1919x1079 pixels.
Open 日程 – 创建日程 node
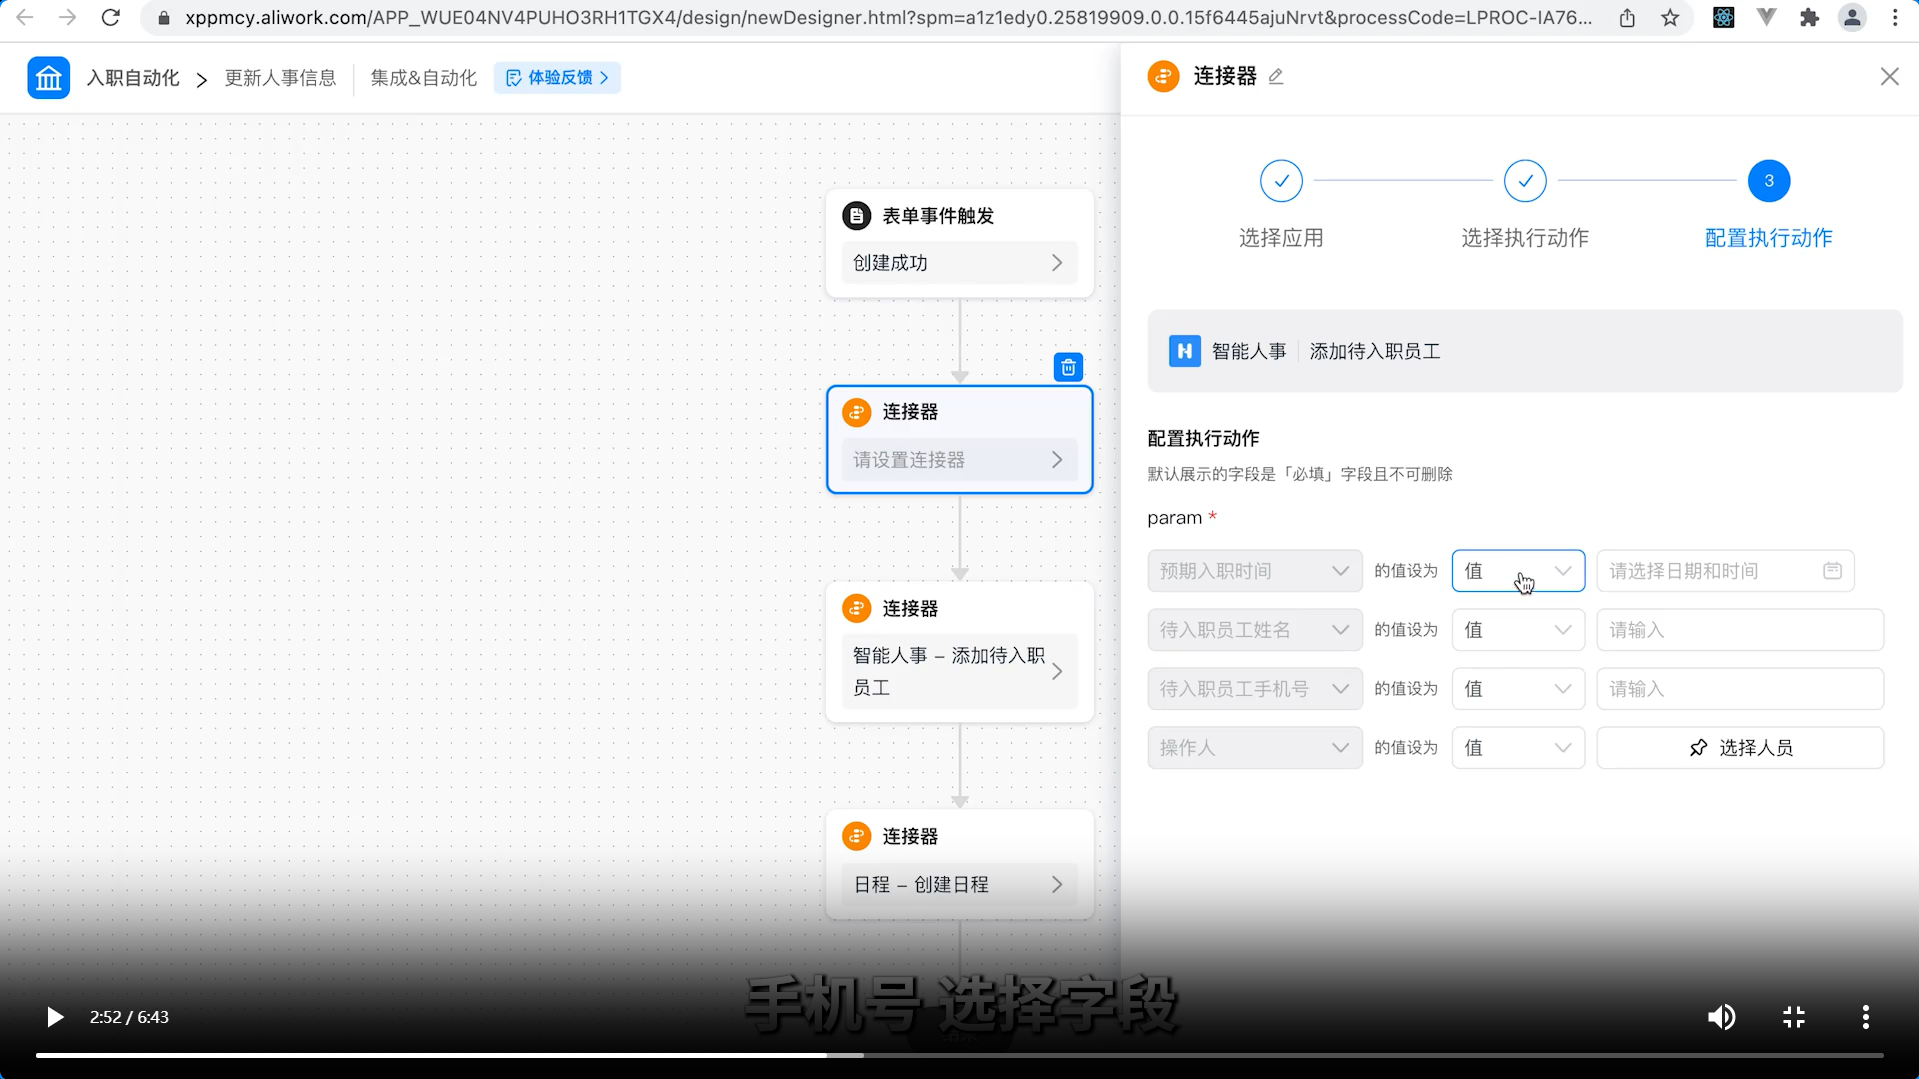pos(959,885)
